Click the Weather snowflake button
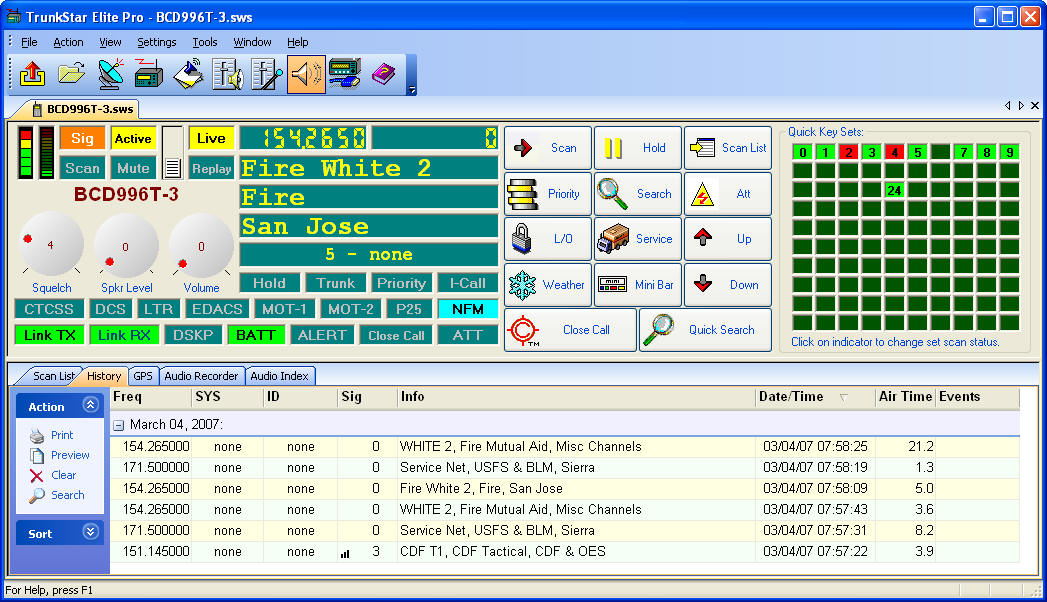Image resolution: width=1047 pixels, height=602 pixels. point(548,284)
